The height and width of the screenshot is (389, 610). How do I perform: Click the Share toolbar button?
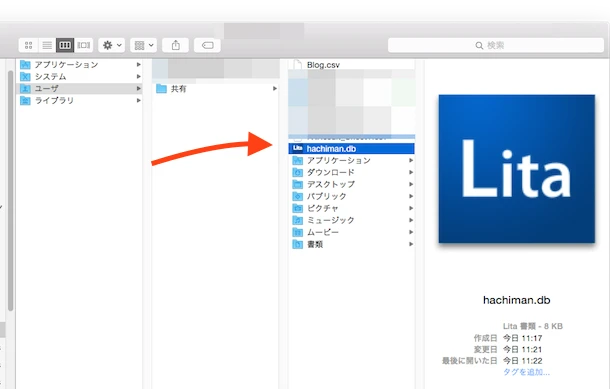pos(175,46)
